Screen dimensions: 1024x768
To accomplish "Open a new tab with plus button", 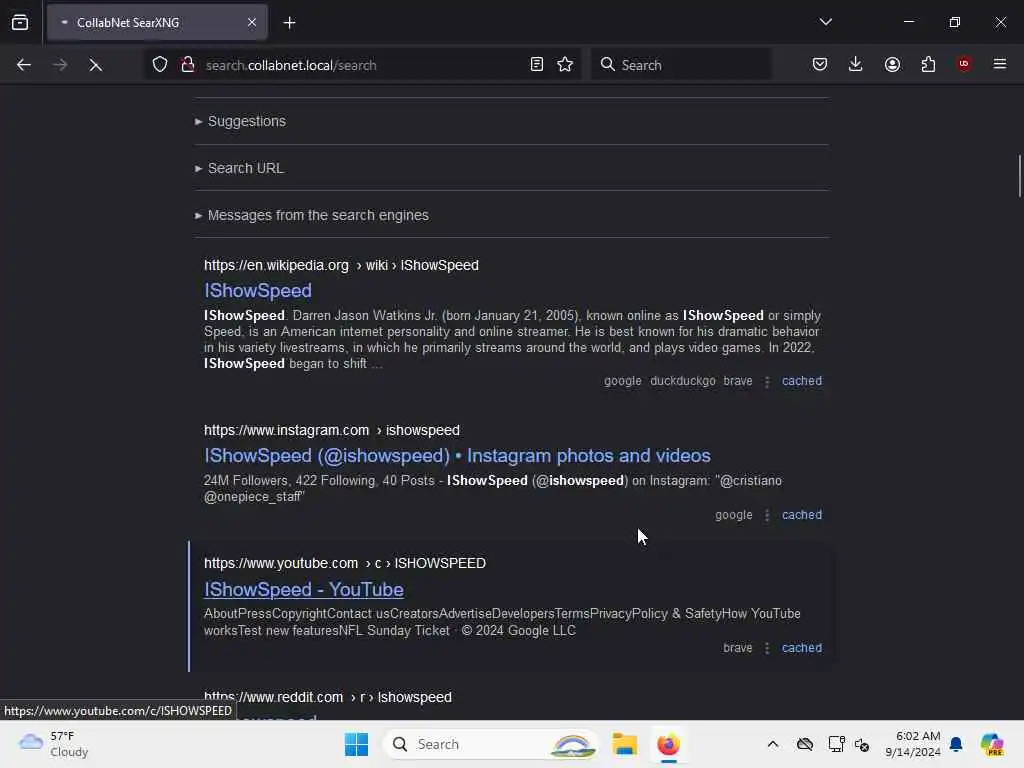I will pos(289,23).
